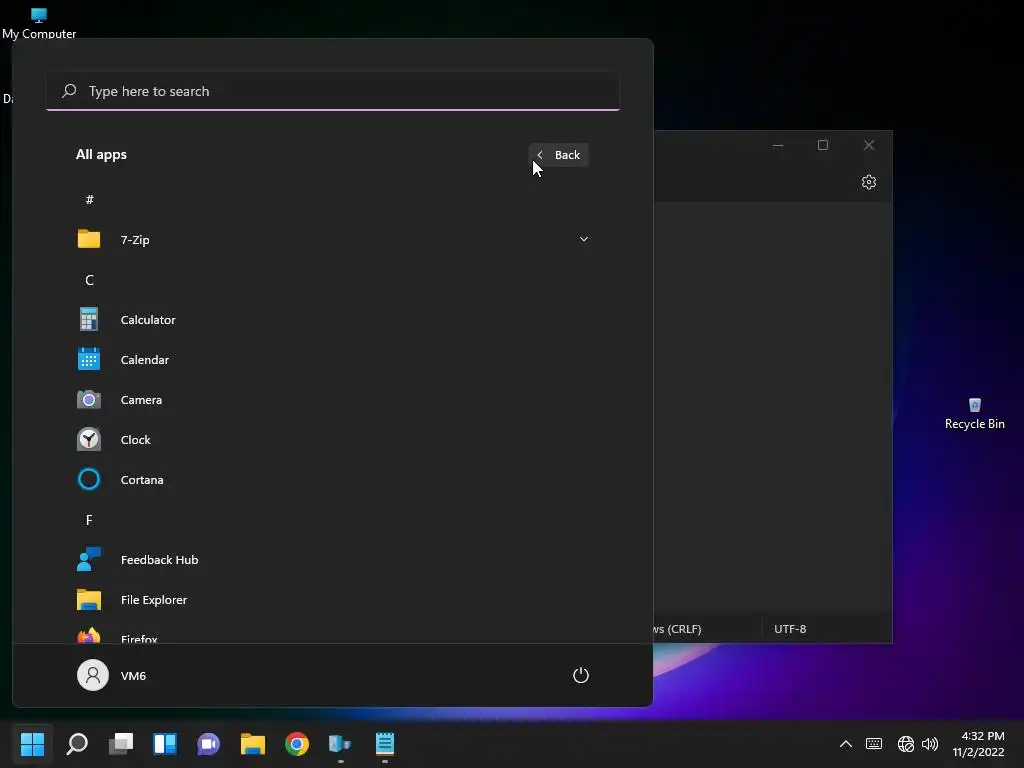Open the touch keyboard tray icon

point(874,743)
